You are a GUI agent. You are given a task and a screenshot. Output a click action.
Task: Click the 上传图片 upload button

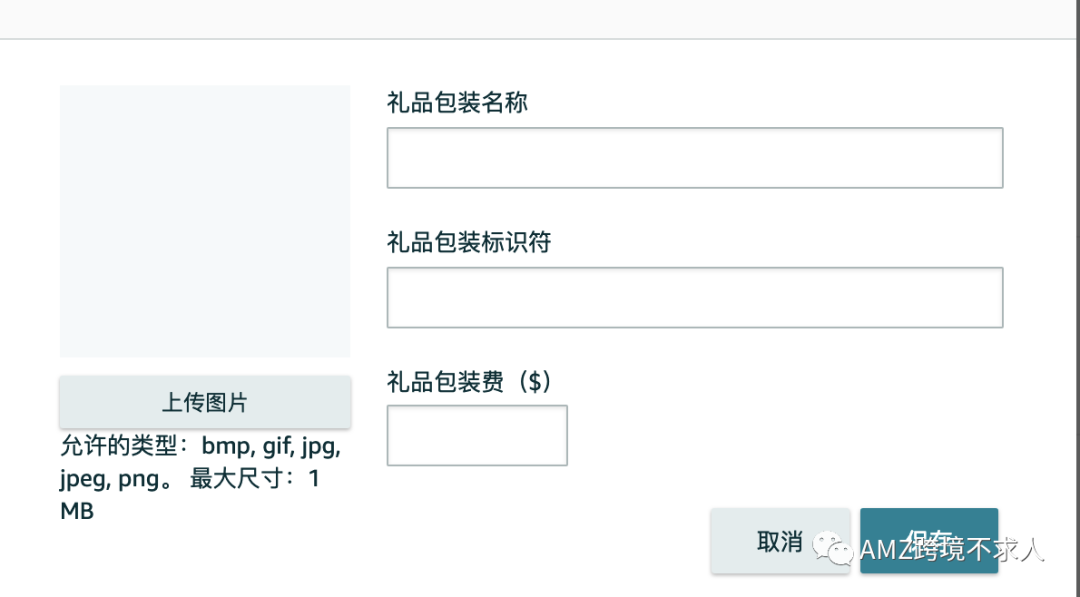[204, 401]
